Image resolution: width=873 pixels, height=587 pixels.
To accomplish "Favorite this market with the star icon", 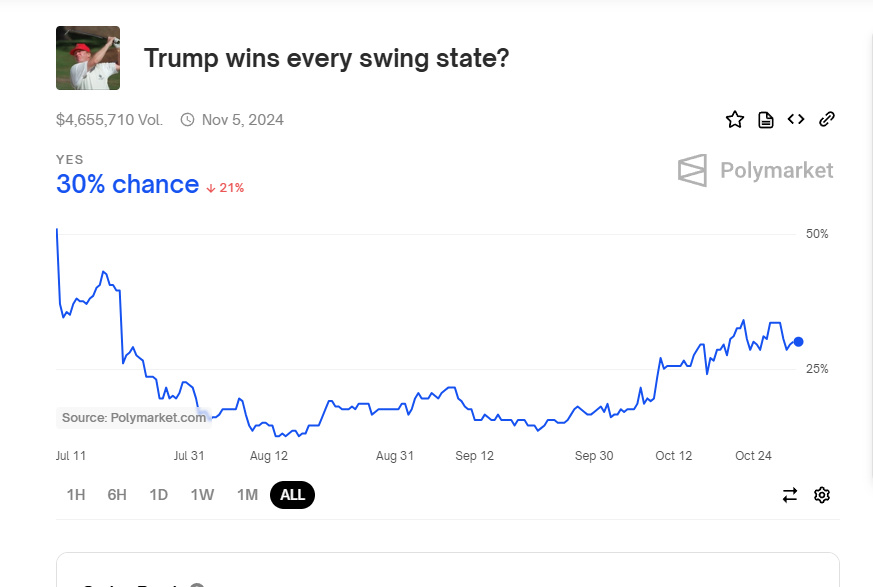I will point(735,120).
